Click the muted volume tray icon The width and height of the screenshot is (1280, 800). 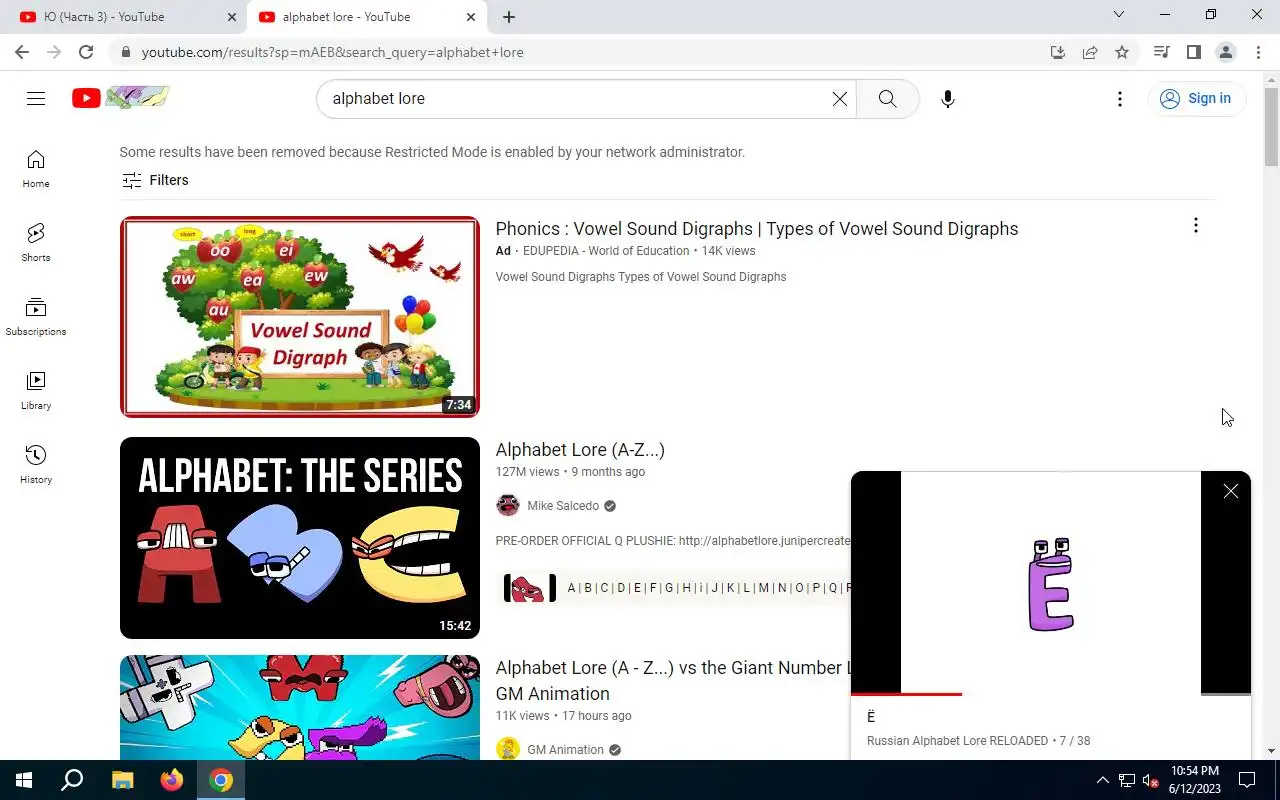pos(1150,780)
